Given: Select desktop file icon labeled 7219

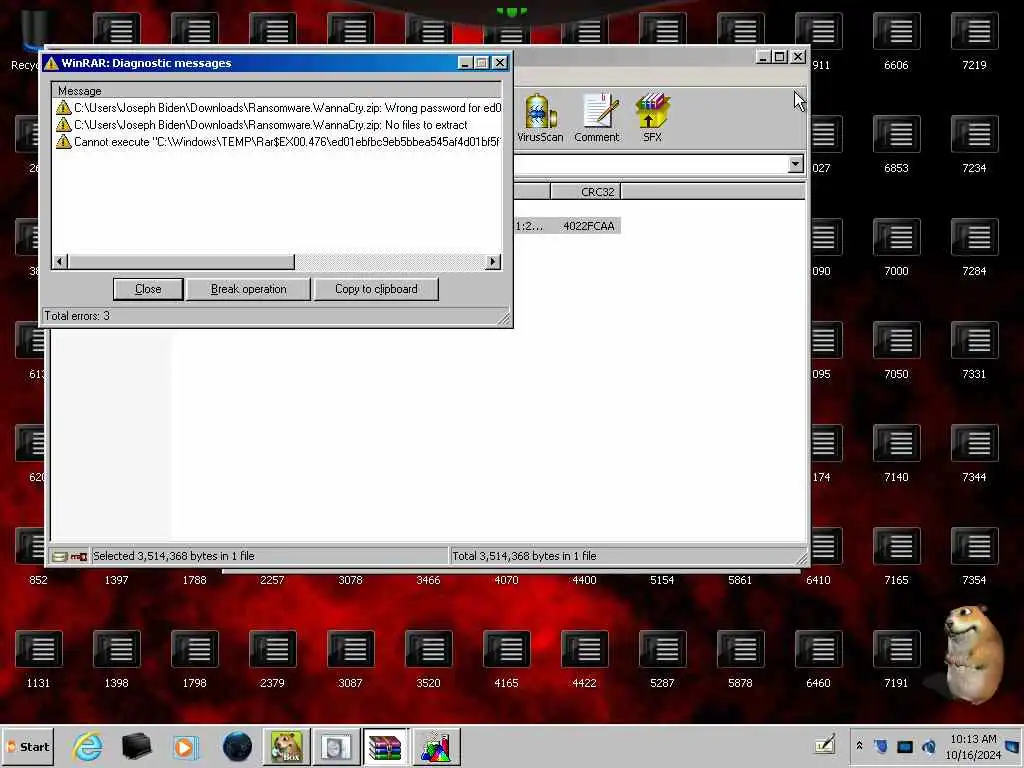Looking at the screenshot, I should coord(974,42).
